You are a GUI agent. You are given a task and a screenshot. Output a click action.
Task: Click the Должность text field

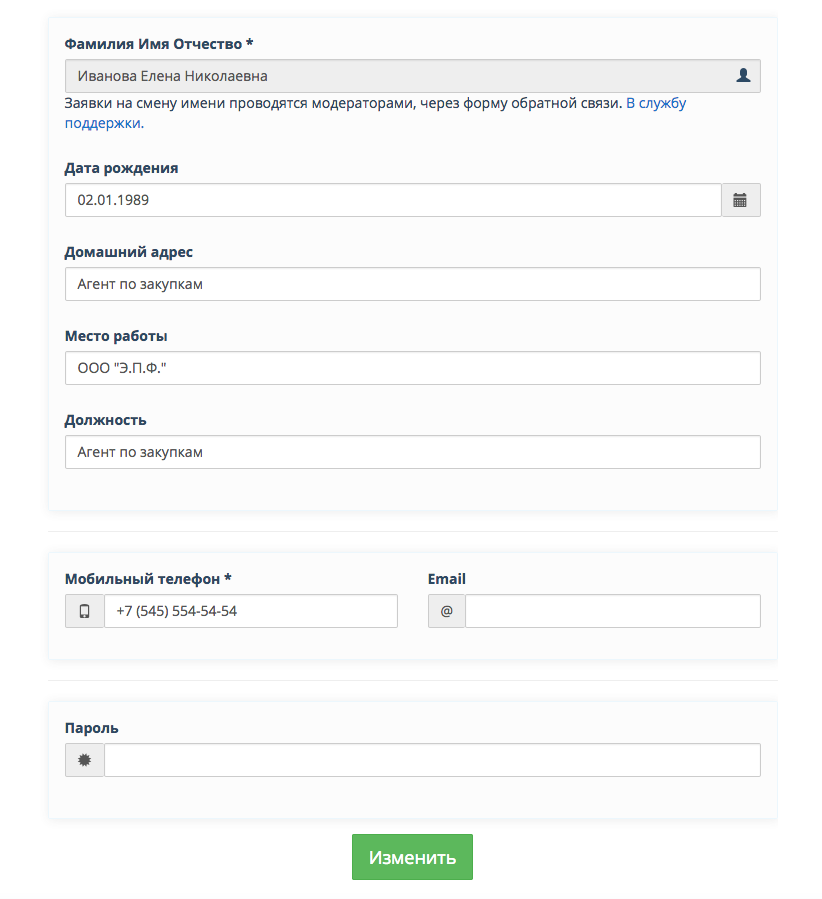[412, 452]
